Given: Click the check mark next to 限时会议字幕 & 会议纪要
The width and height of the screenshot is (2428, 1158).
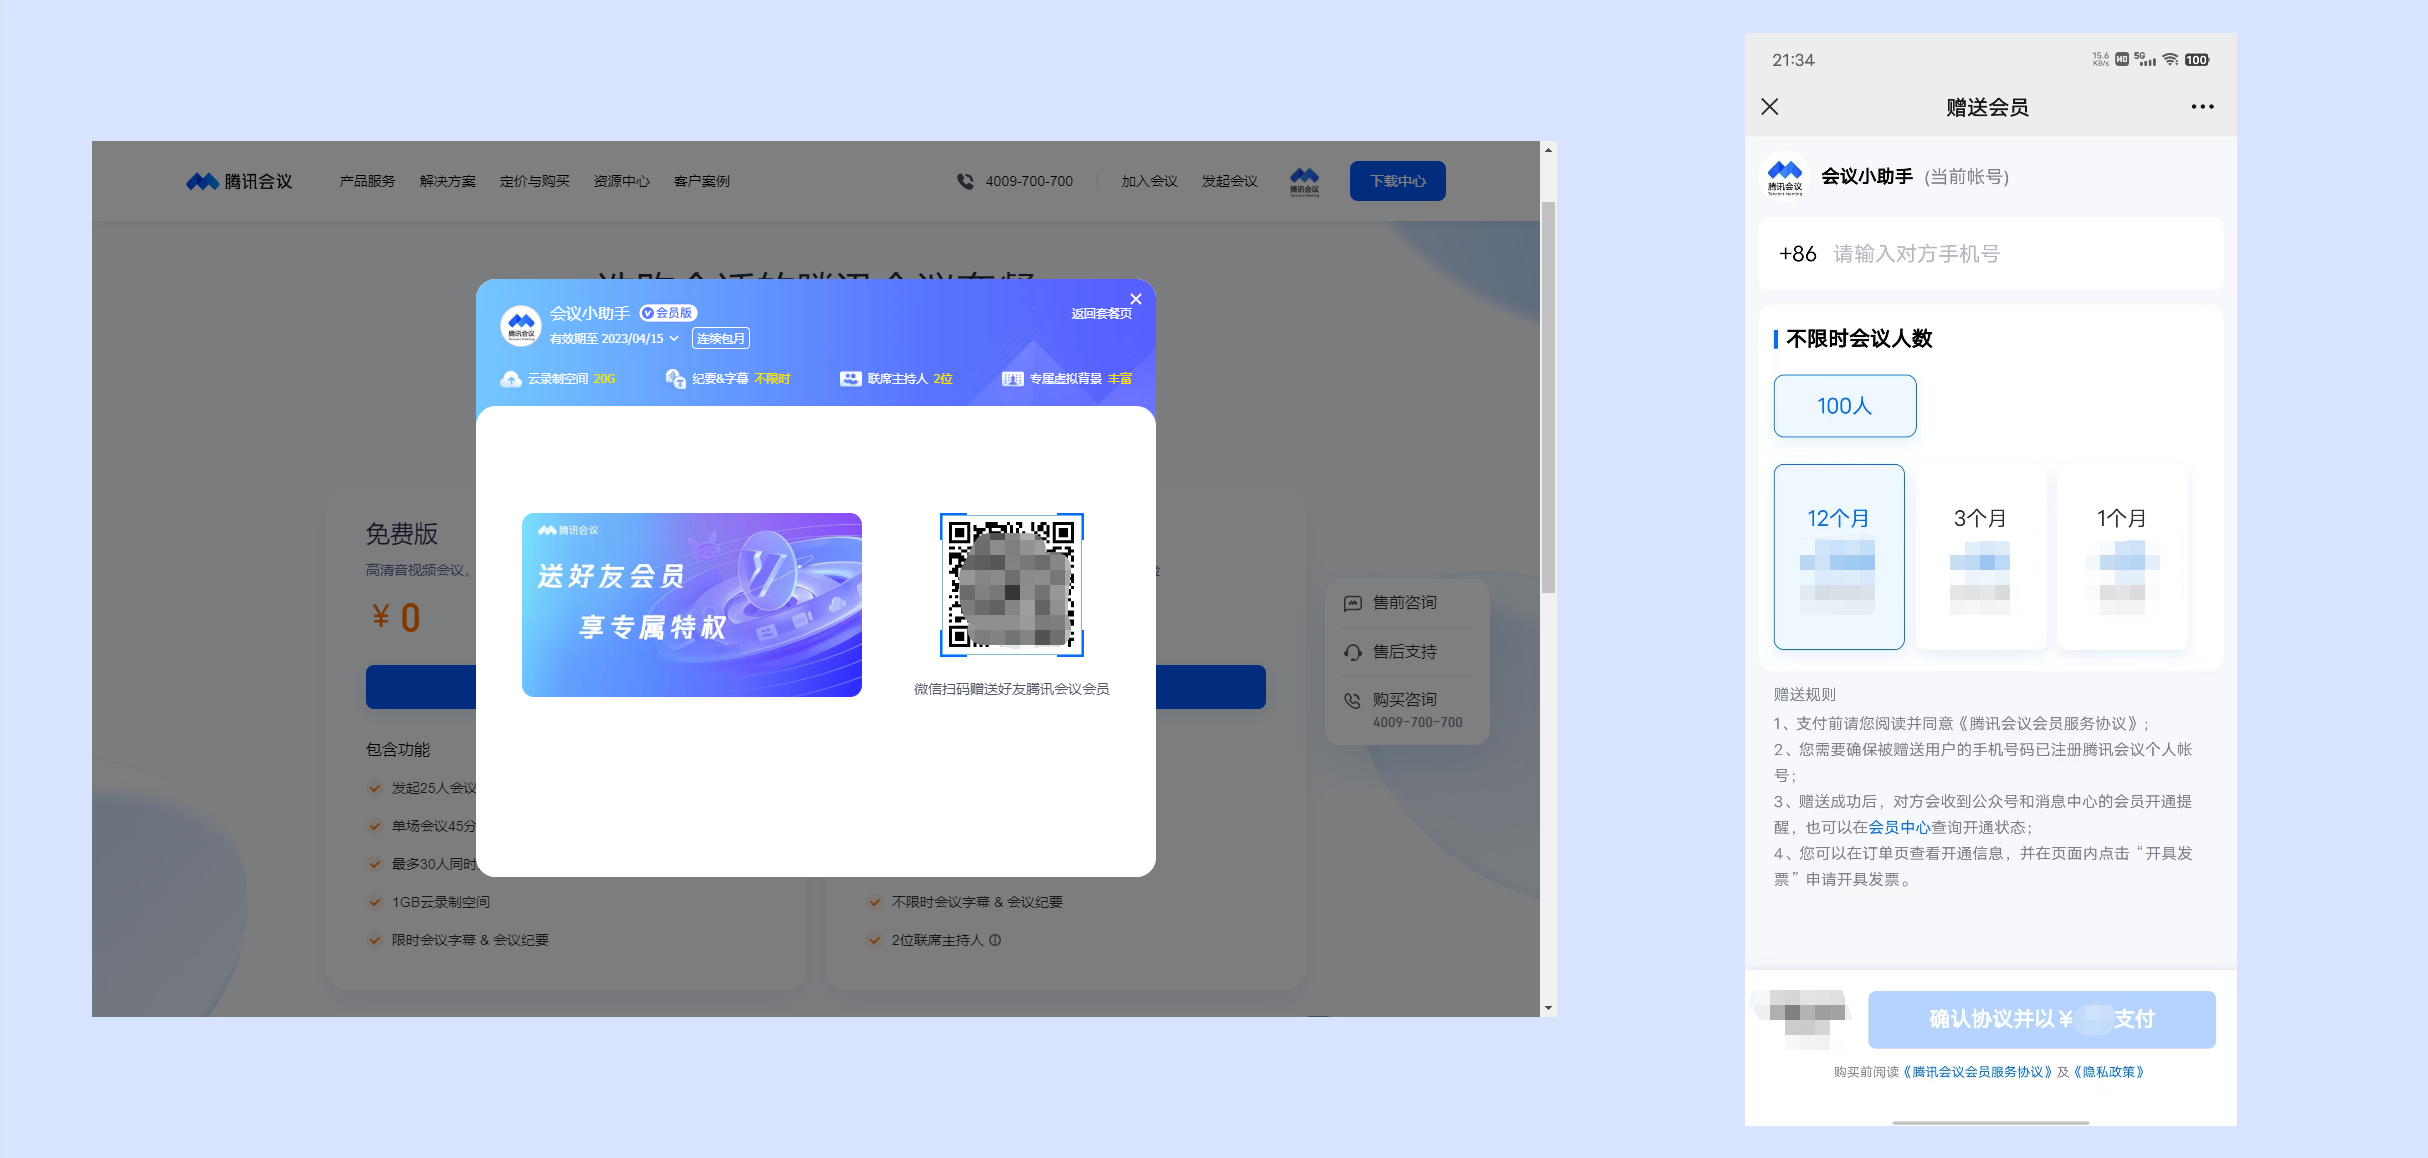Looking at the screenshot, I should coord(375,940).
